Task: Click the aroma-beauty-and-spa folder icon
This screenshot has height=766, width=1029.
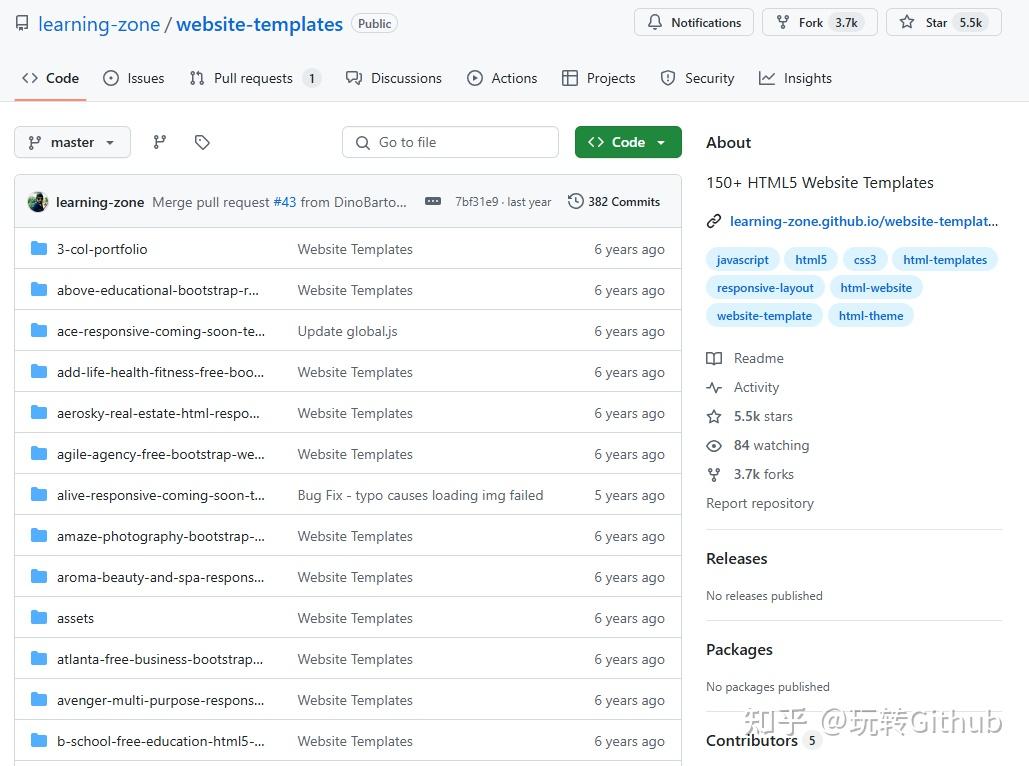Action: [39, 576]
